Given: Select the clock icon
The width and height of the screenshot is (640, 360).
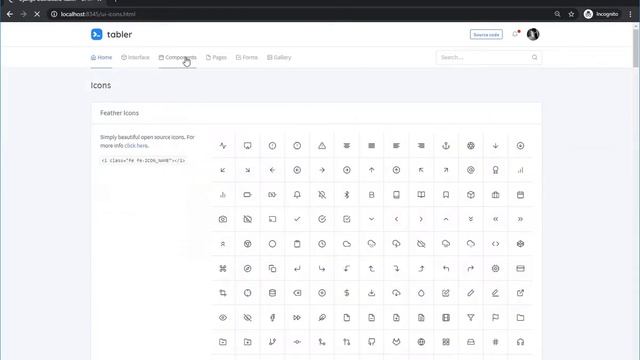Looking at the screenshot, I should pos(322,244).
